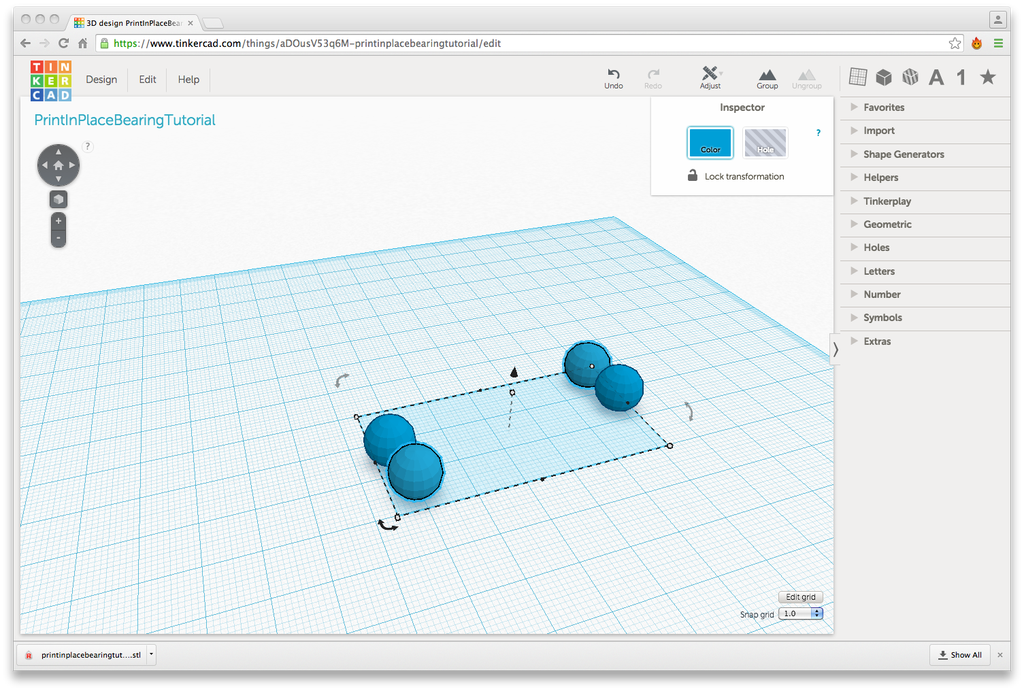This screenshot has width=1024, height=691.
Task: Click the star favorites icon
Action: (x=988, y=77)
